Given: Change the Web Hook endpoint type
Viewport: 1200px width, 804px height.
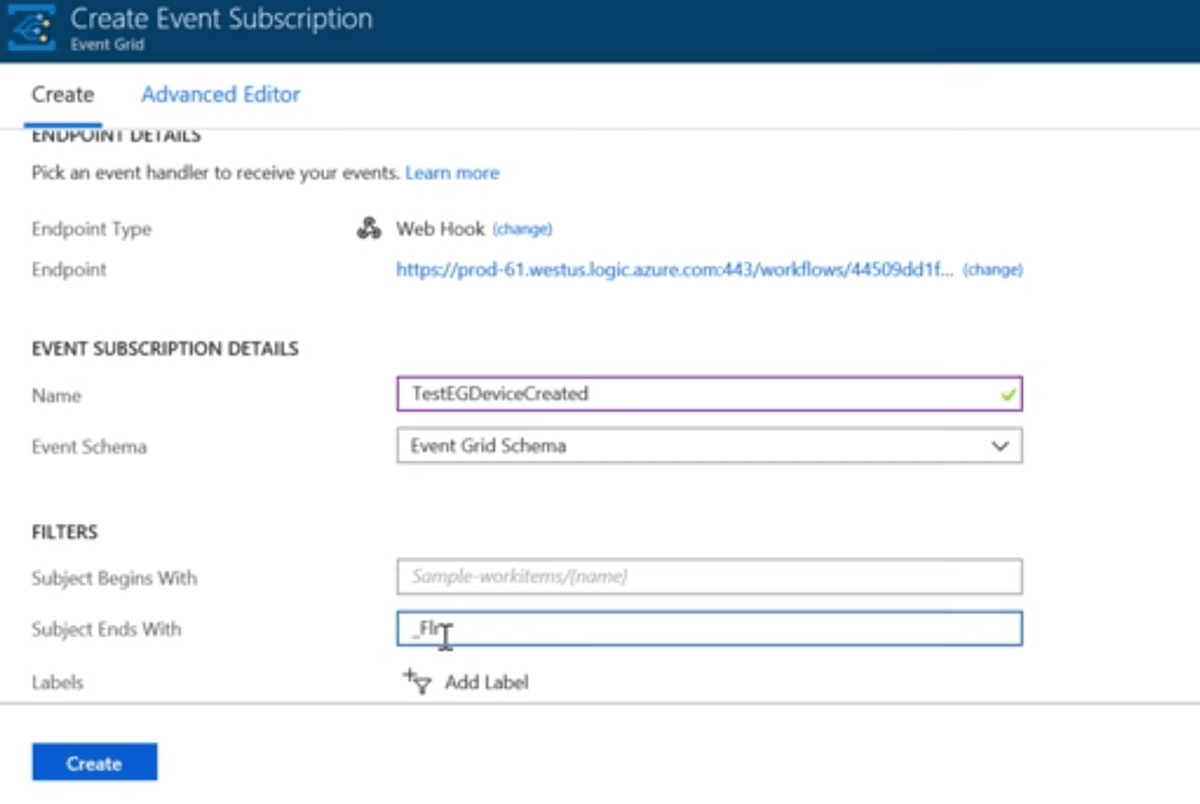Looking at the screenshot, I should click(x=522, y=229).
